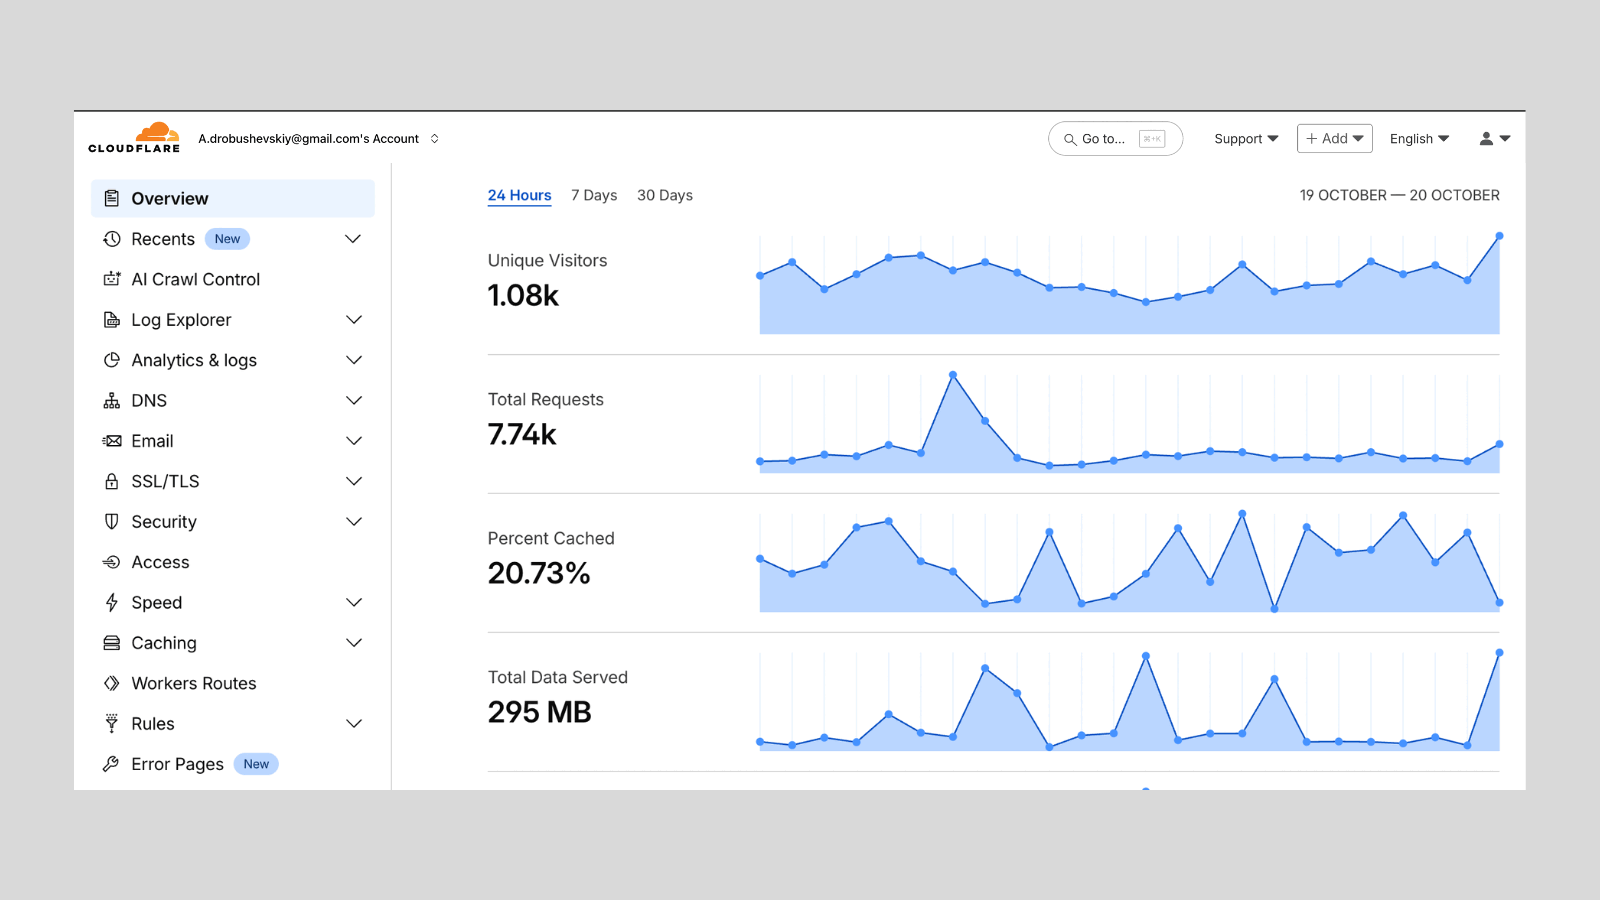Click the Speed lightning bolt icon
Viewport: 1600px width, 900px height.
point(112,602)
